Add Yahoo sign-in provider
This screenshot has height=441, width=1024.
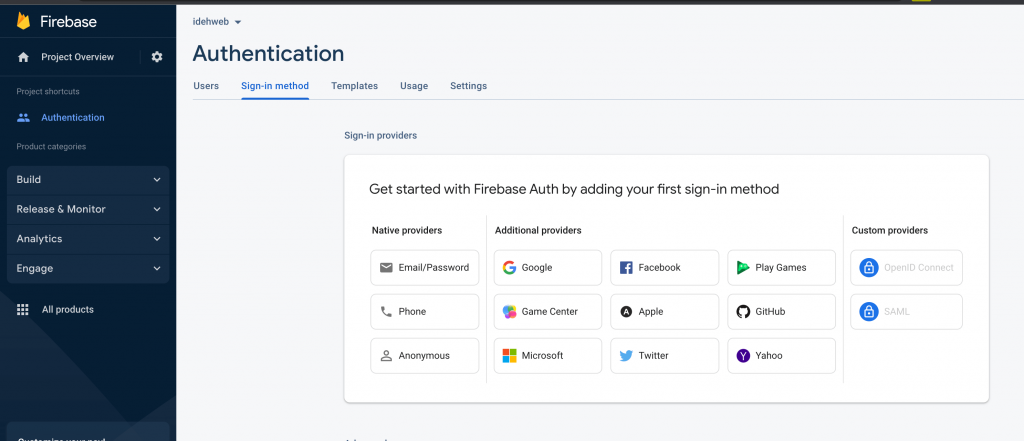(x=781, y=355)
